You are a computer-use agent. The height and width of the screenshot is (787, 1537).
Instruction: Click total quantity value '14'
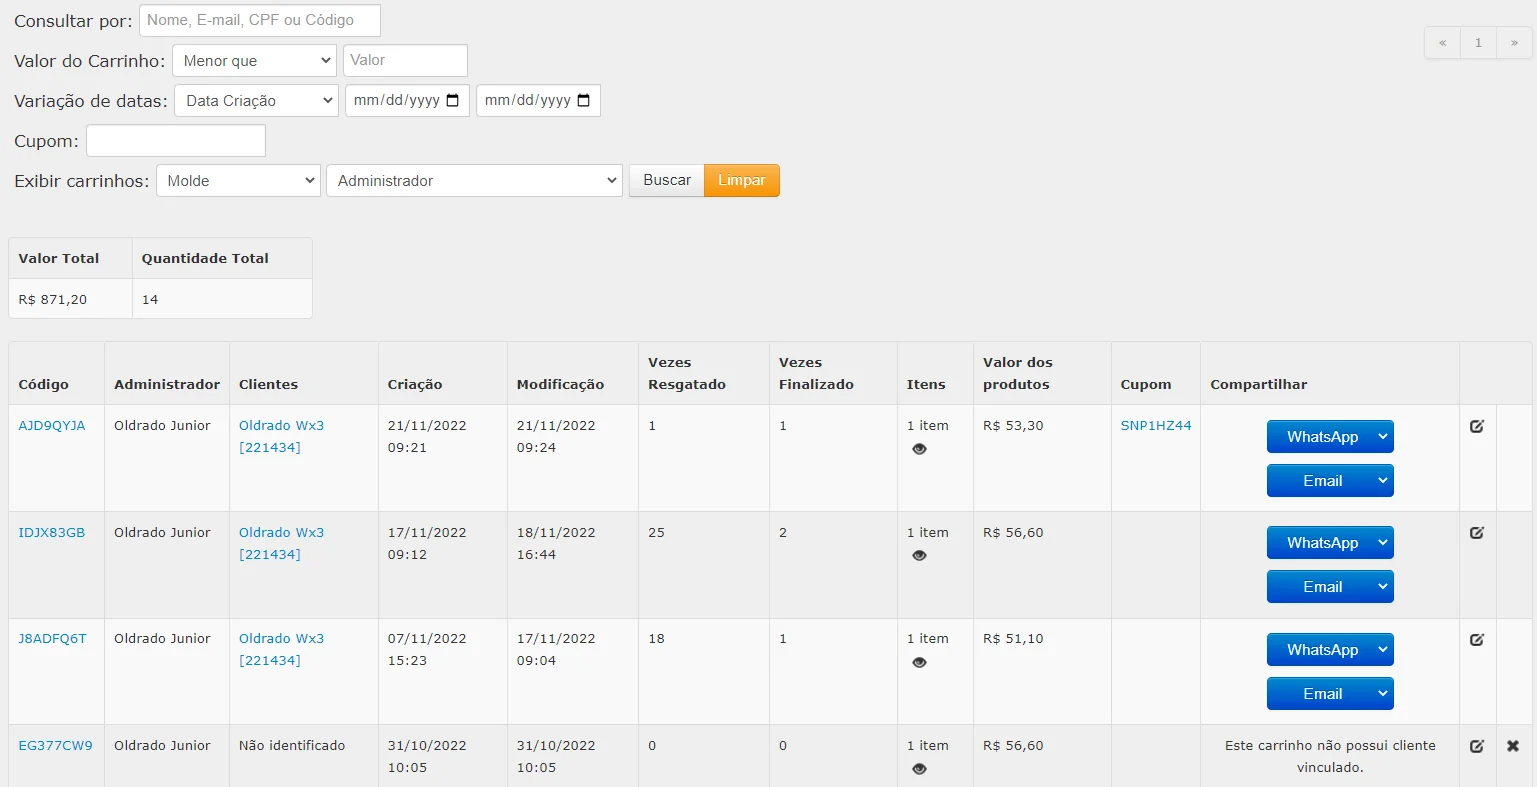click(150, 300)
